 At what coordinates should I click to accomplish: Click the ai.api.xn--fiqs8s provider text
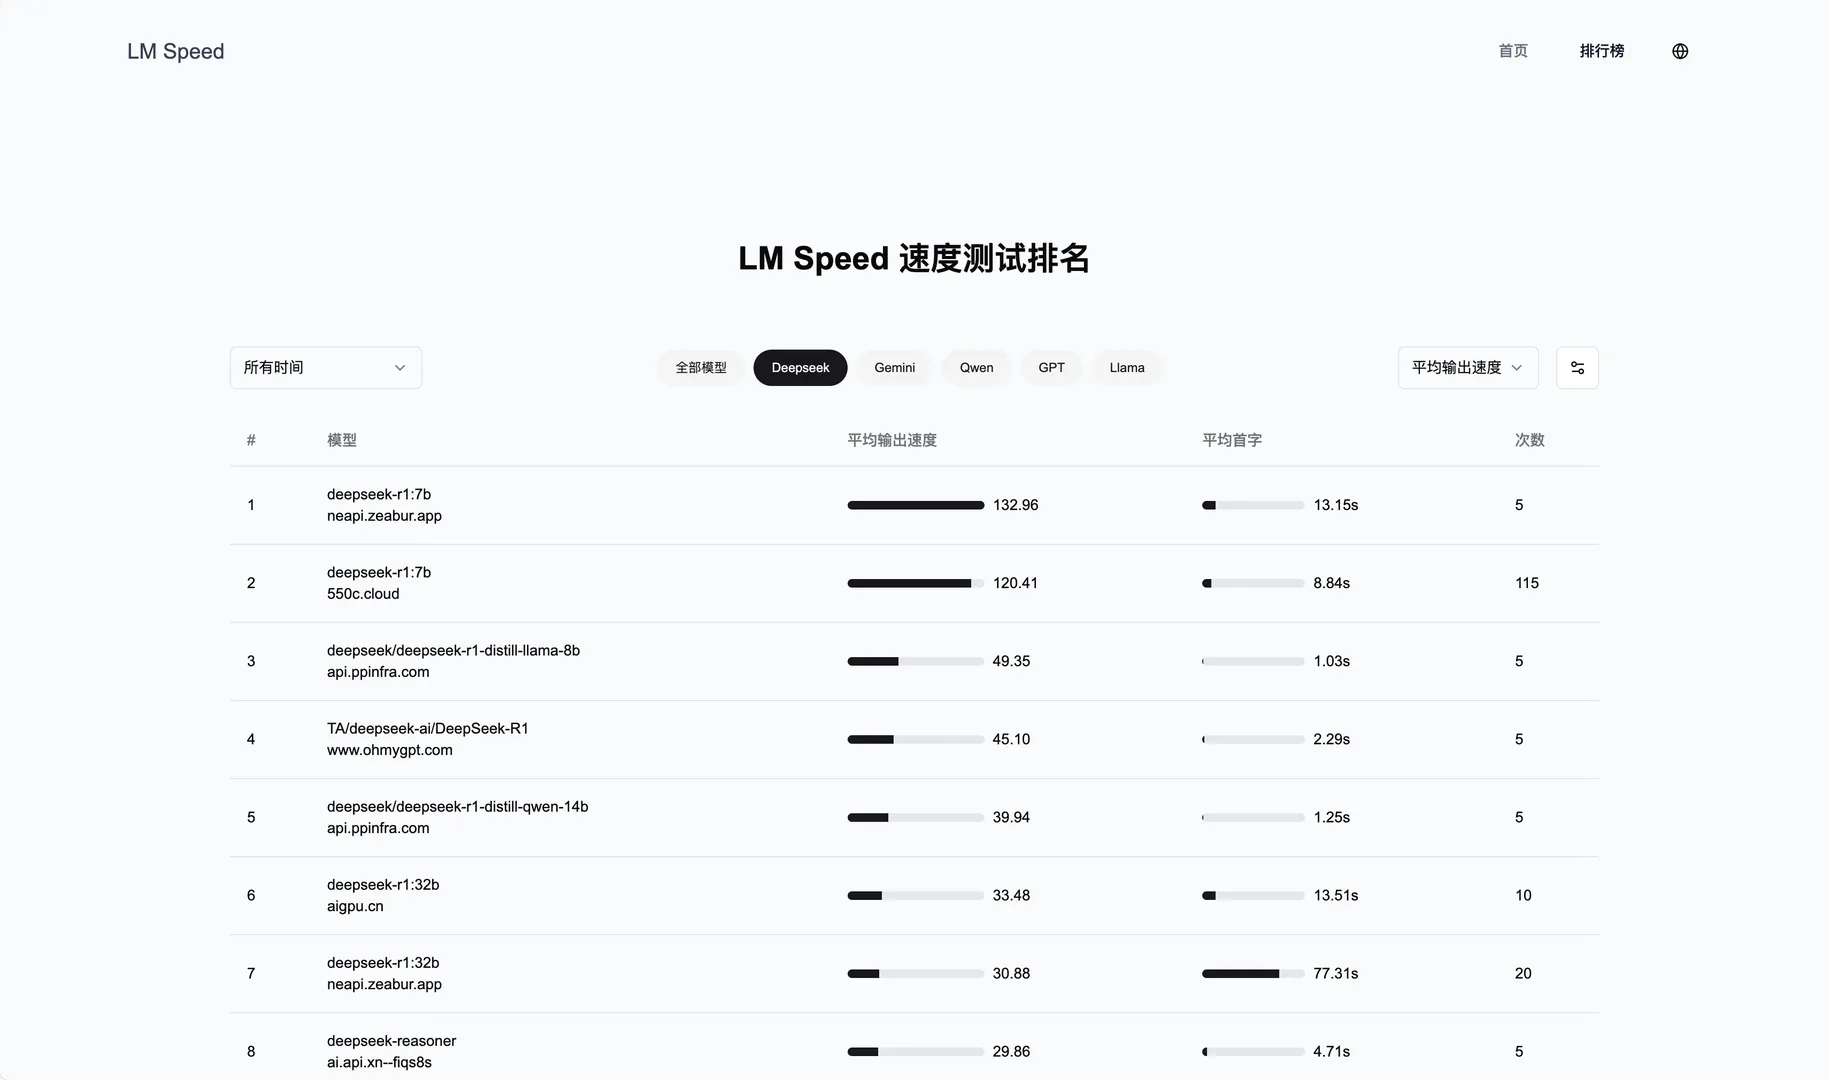(x=379, y=1062)
